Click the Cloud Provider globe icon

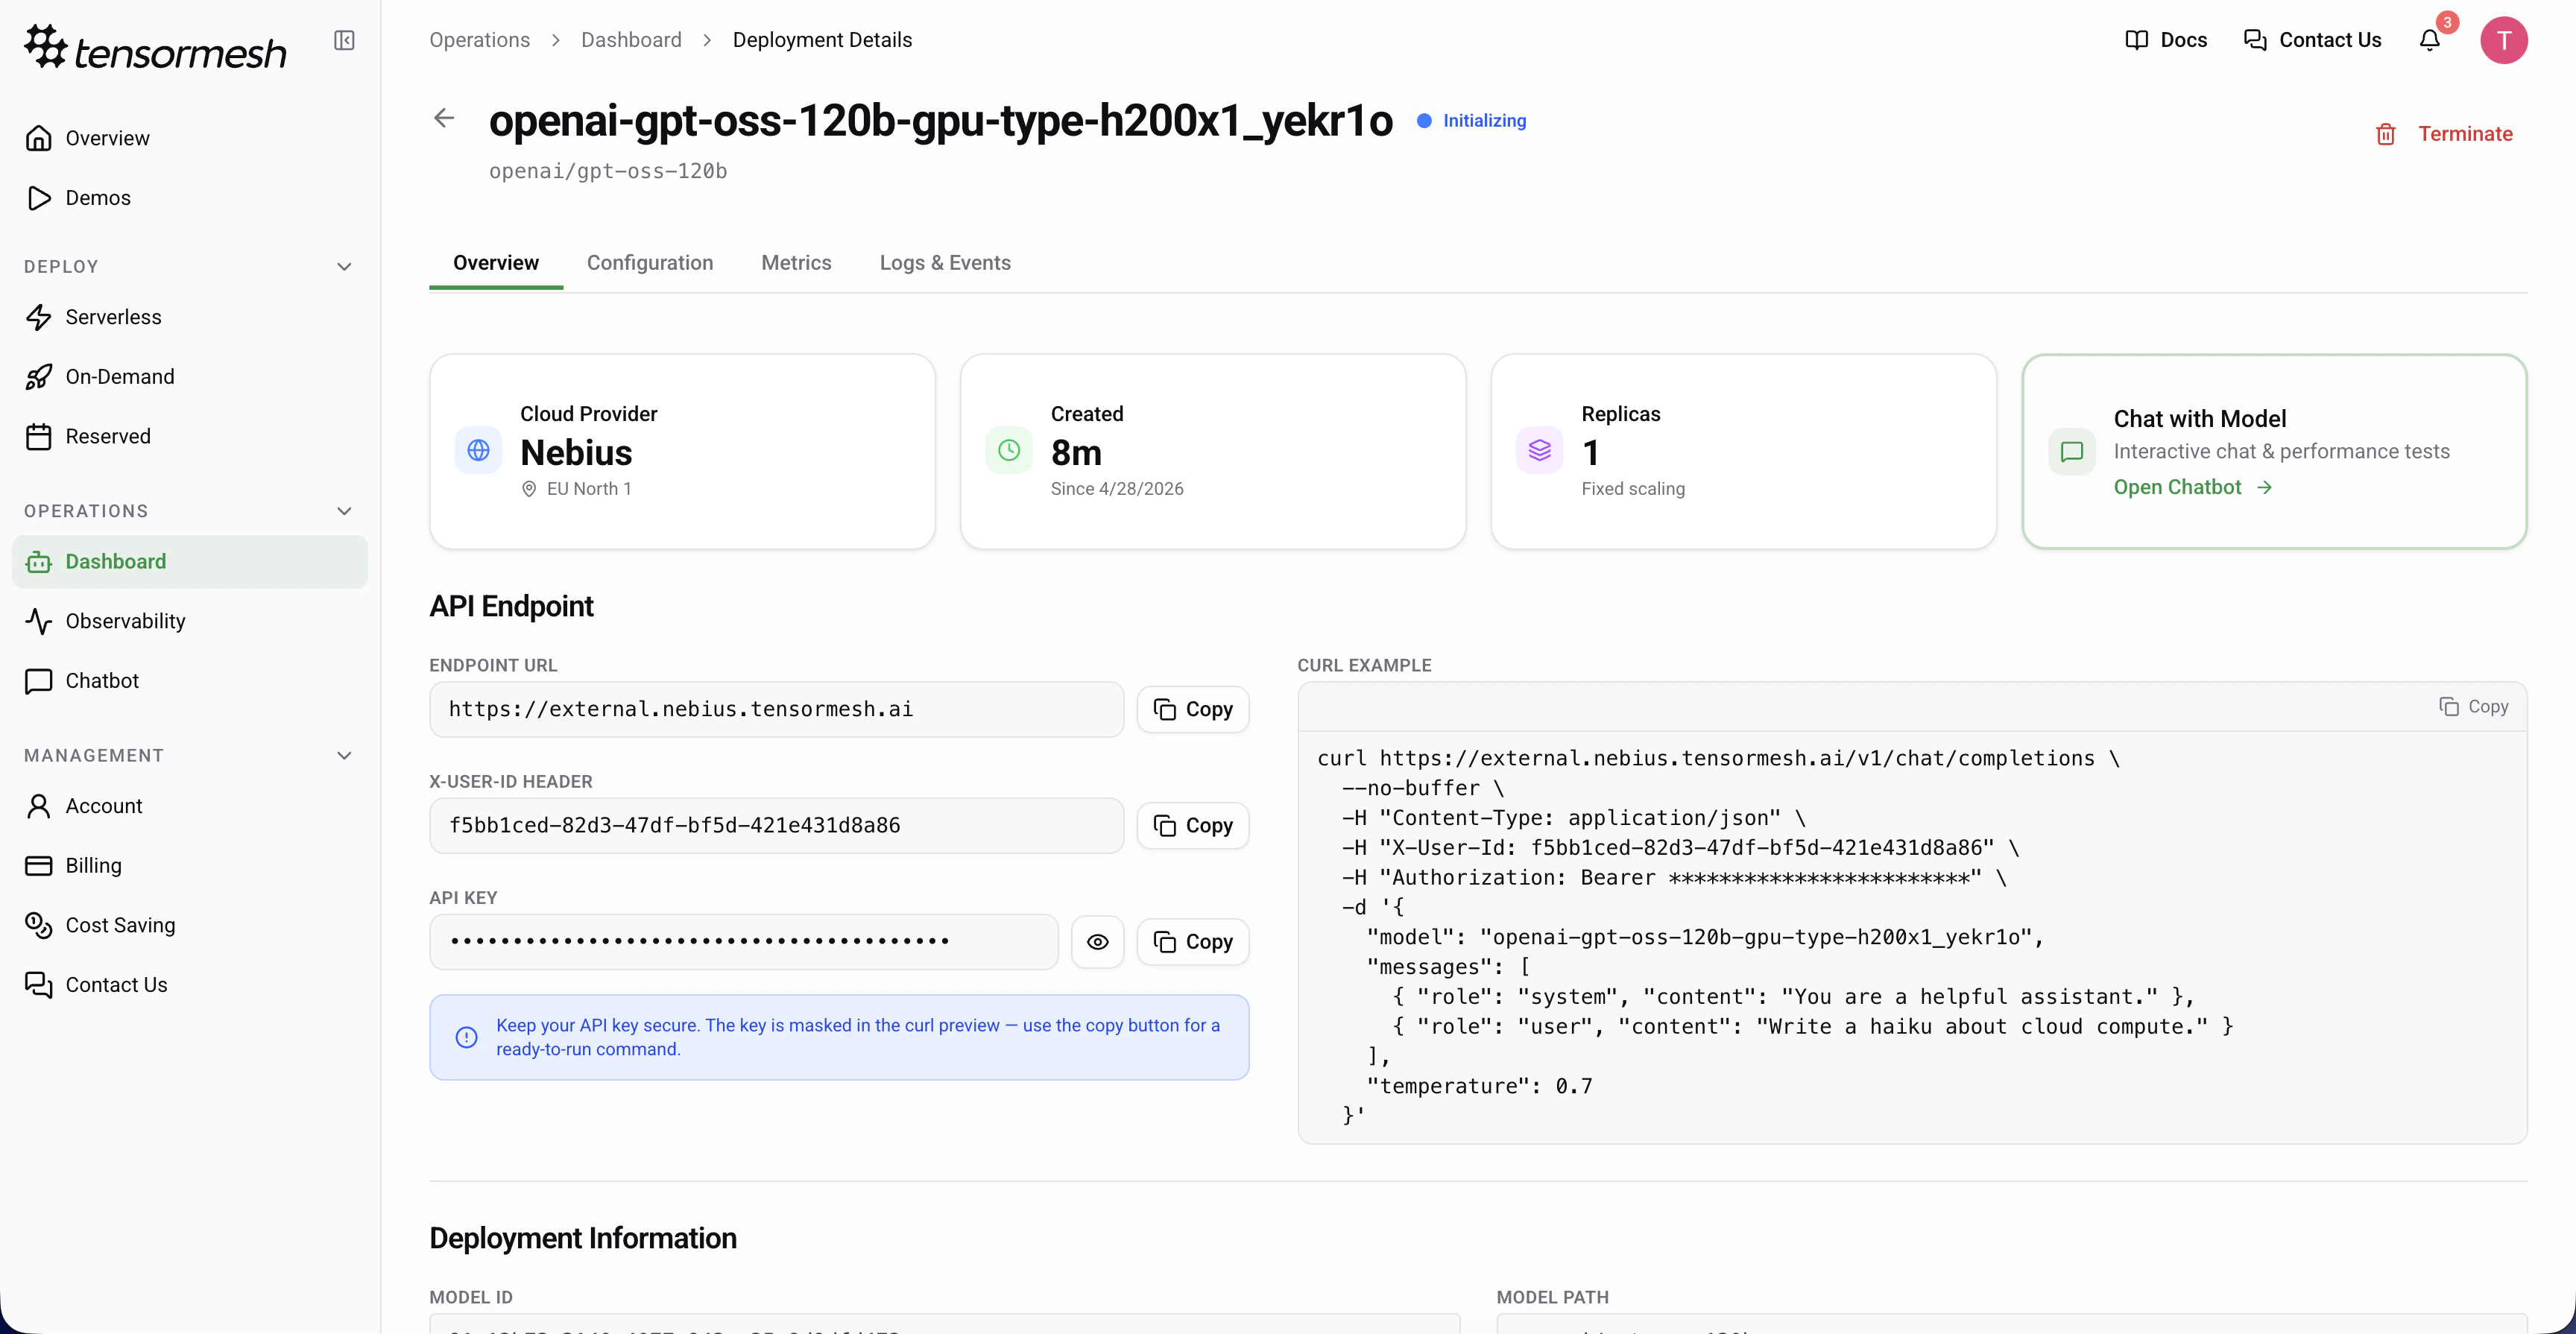[479, 450]
